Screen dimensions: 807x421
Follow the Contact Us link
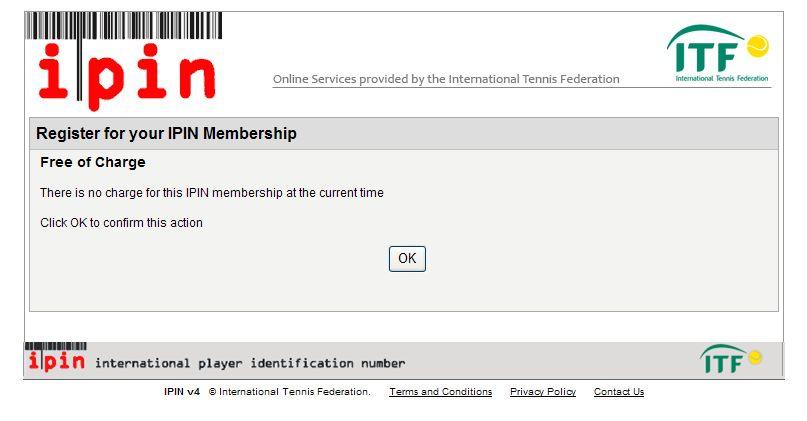[x=619, y=392]
